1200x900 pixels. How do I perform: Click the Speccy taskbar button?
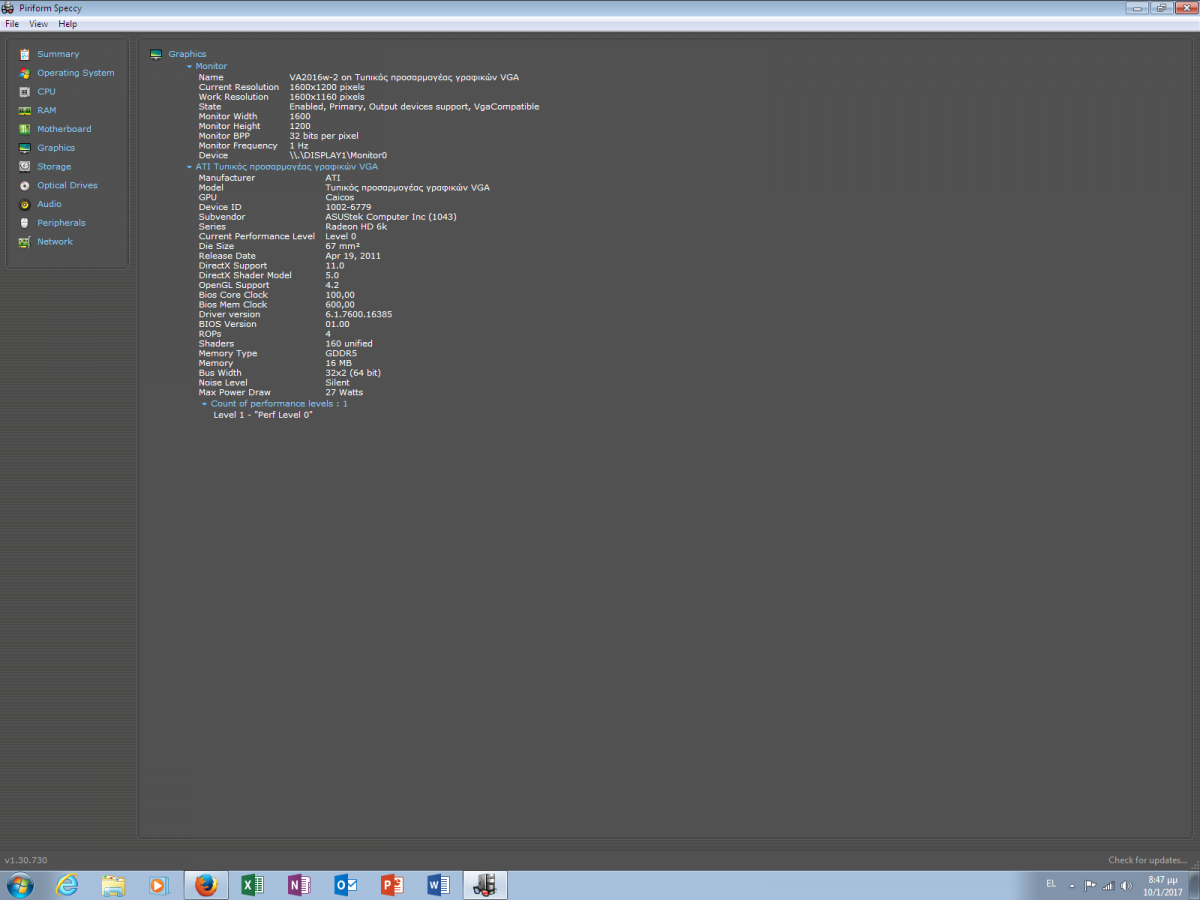[x=485, y=885]
